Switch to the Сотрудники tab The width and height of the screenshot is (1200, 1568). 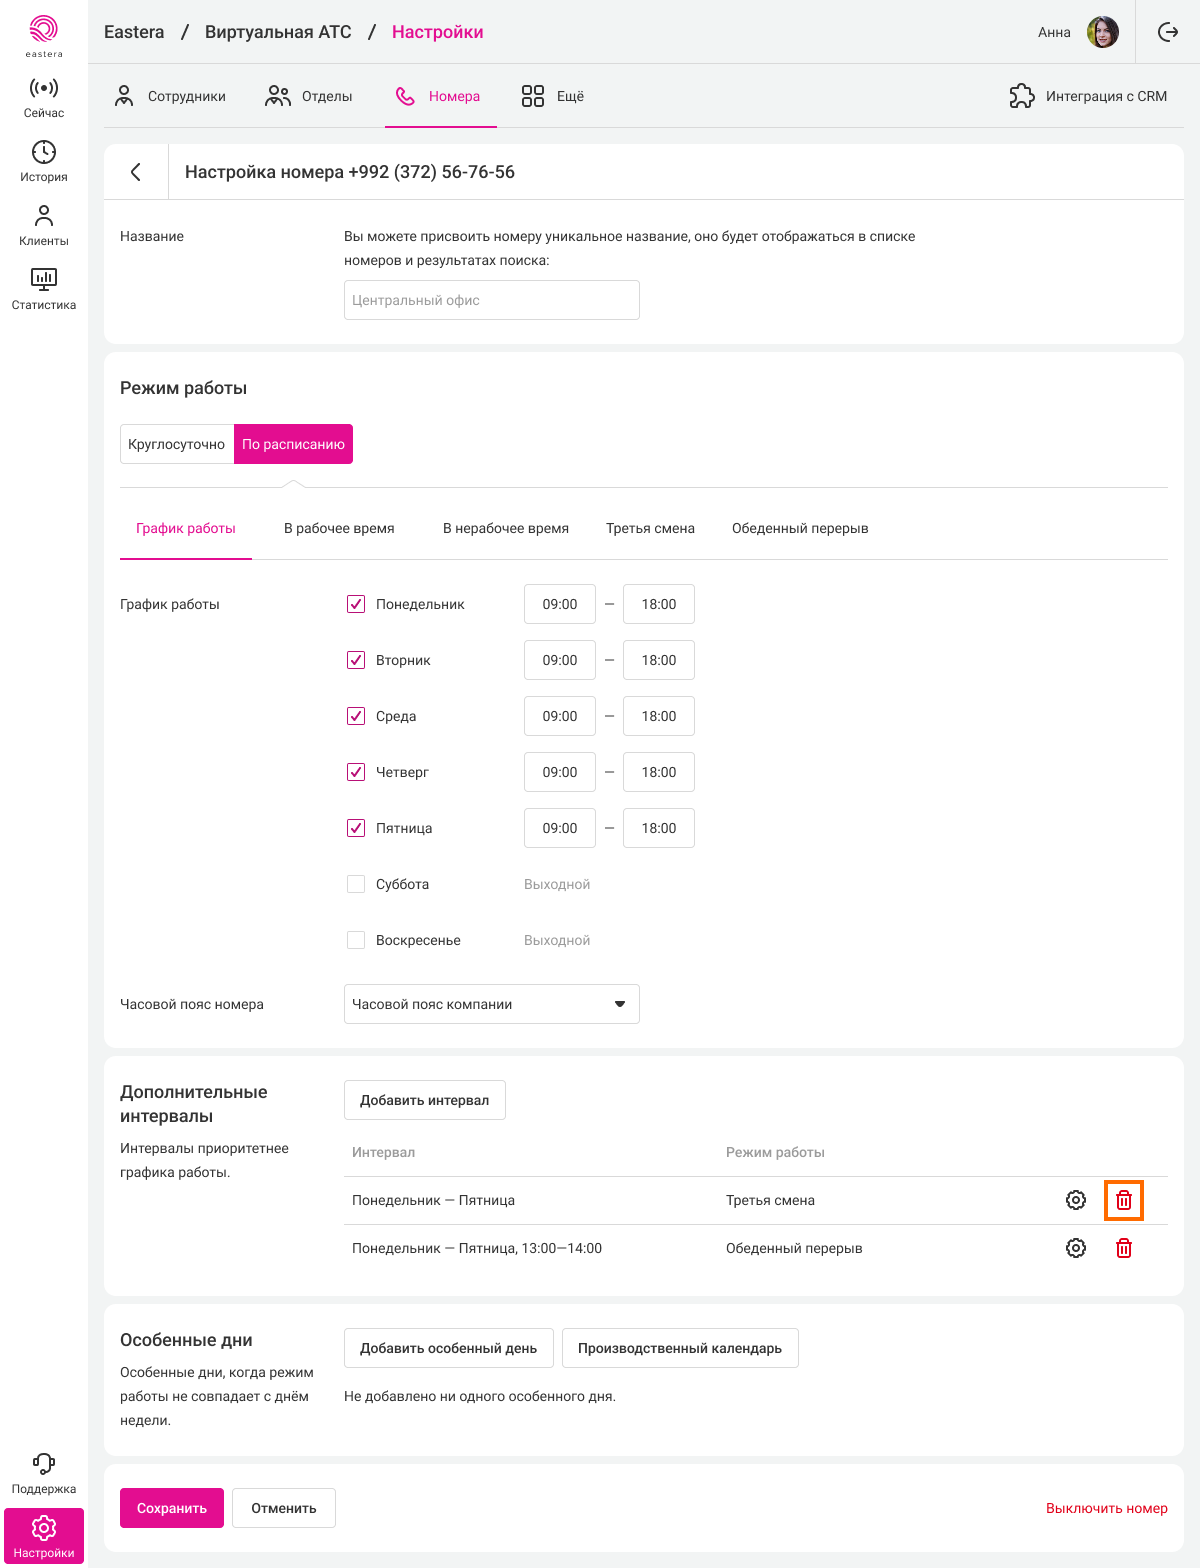click(170, 96)
